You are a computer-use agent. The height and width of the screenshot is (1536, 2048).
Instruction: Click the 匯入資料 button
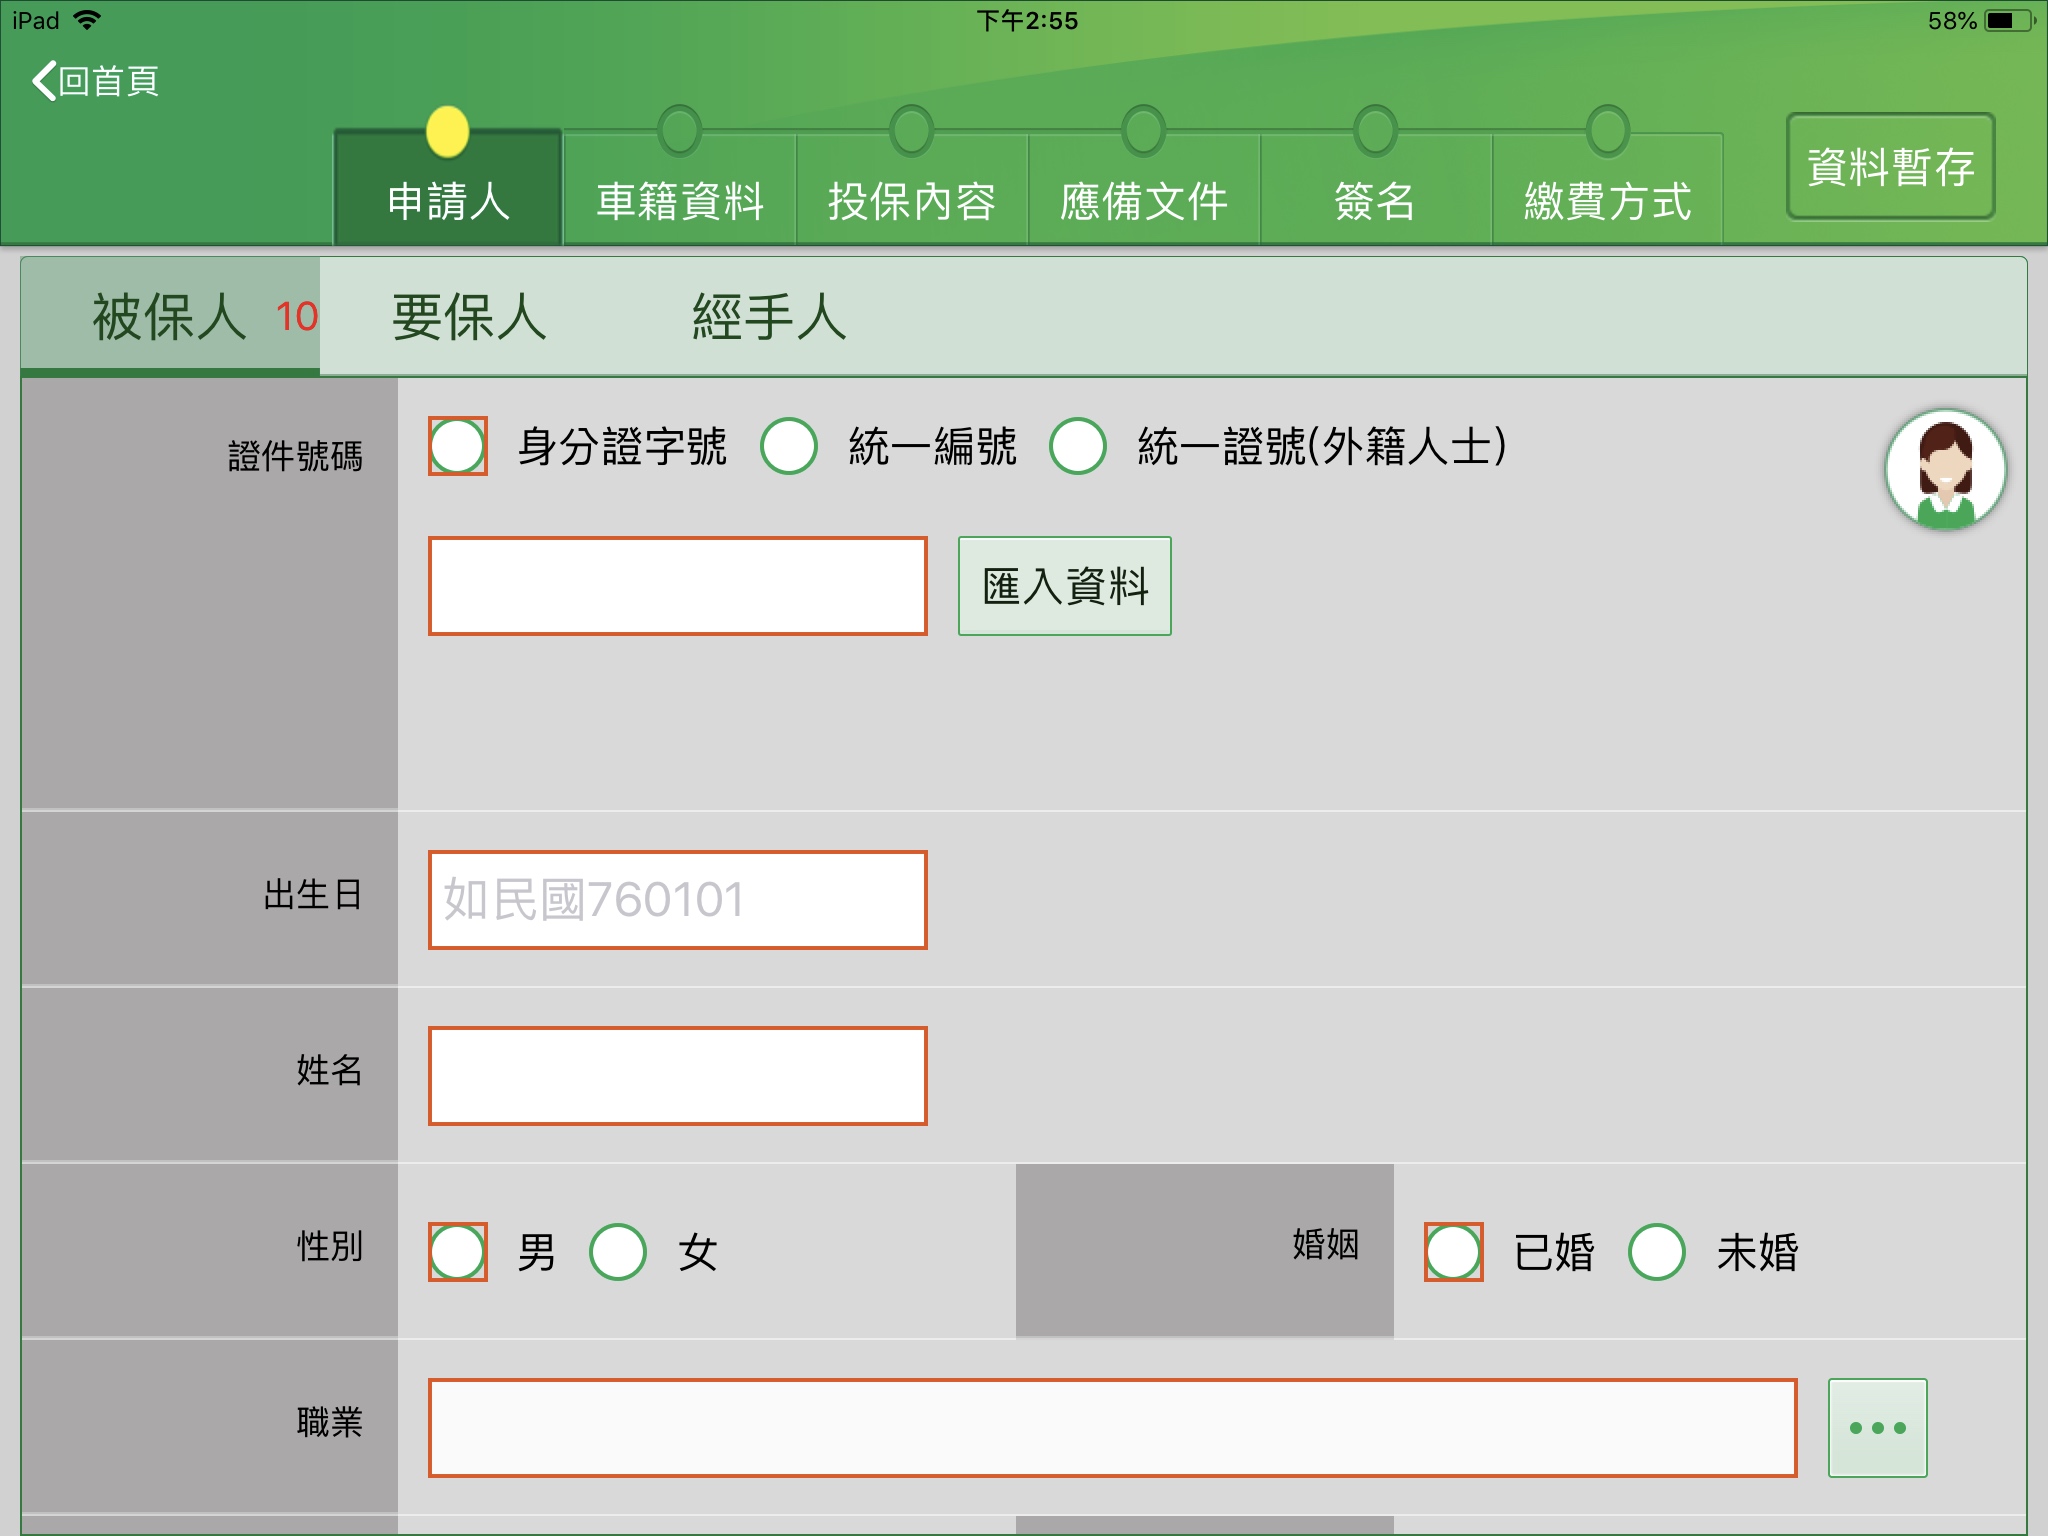click(x=1064, y=586)
